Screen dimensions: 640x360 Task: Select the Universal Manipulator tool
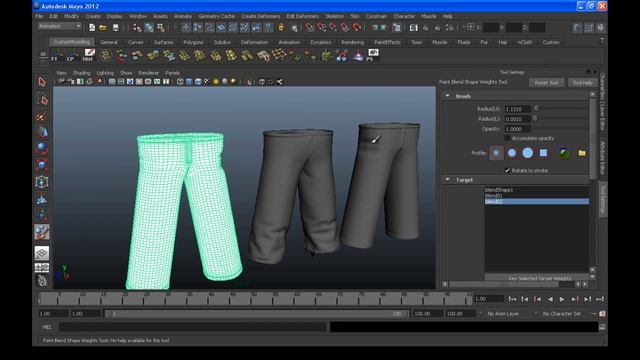tap(42, 182)
